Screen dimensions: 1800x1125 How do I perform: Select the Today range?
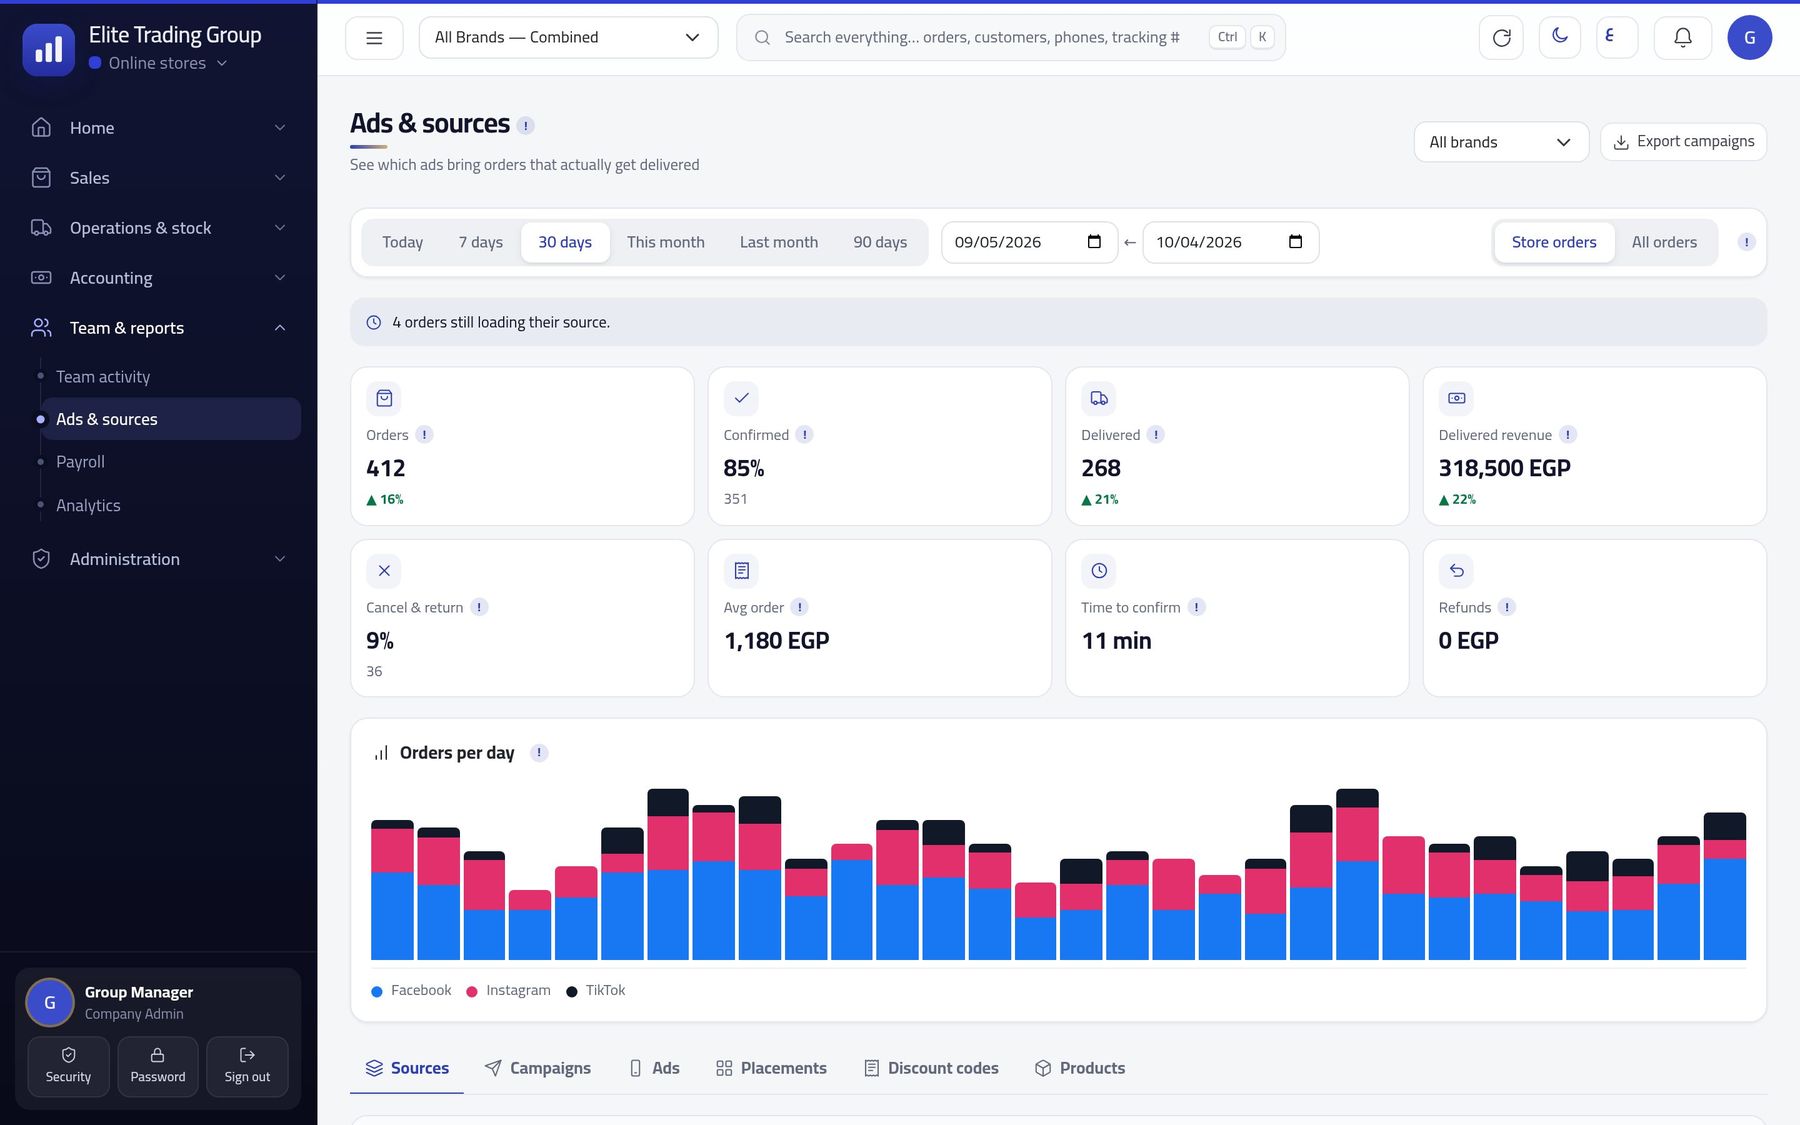[403, 242]
